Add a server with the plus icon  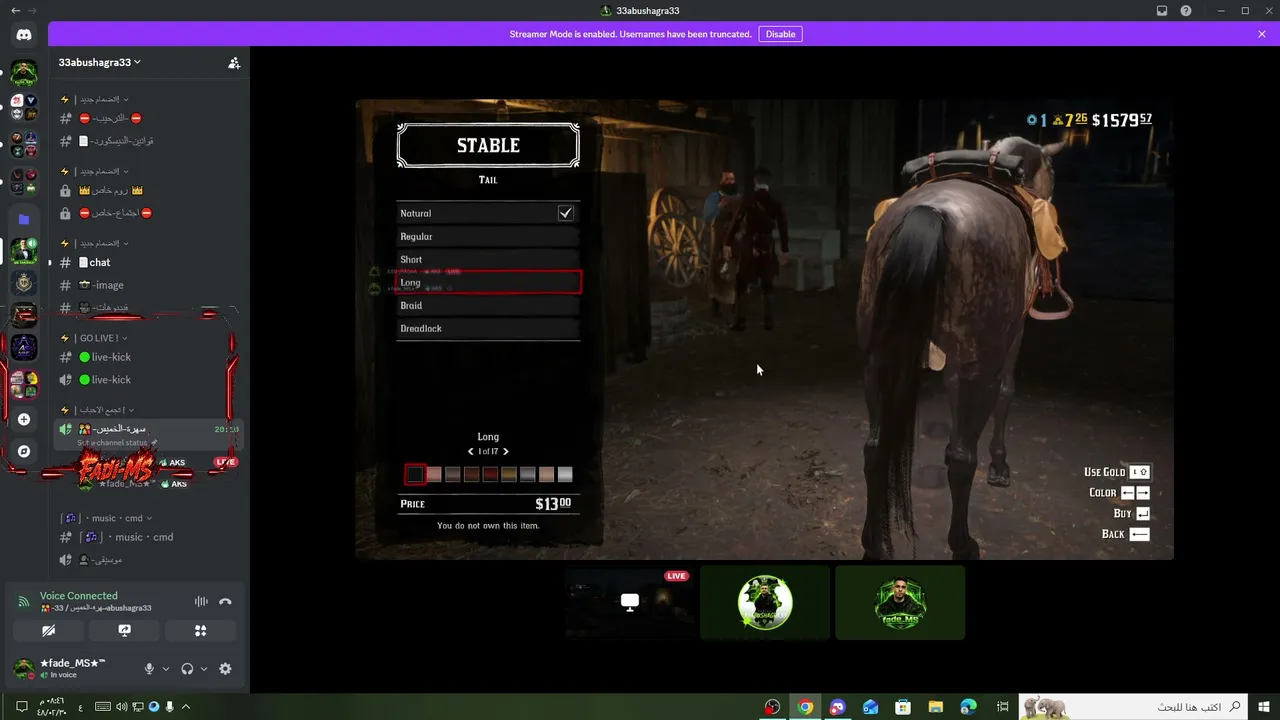tap(24, 419)
